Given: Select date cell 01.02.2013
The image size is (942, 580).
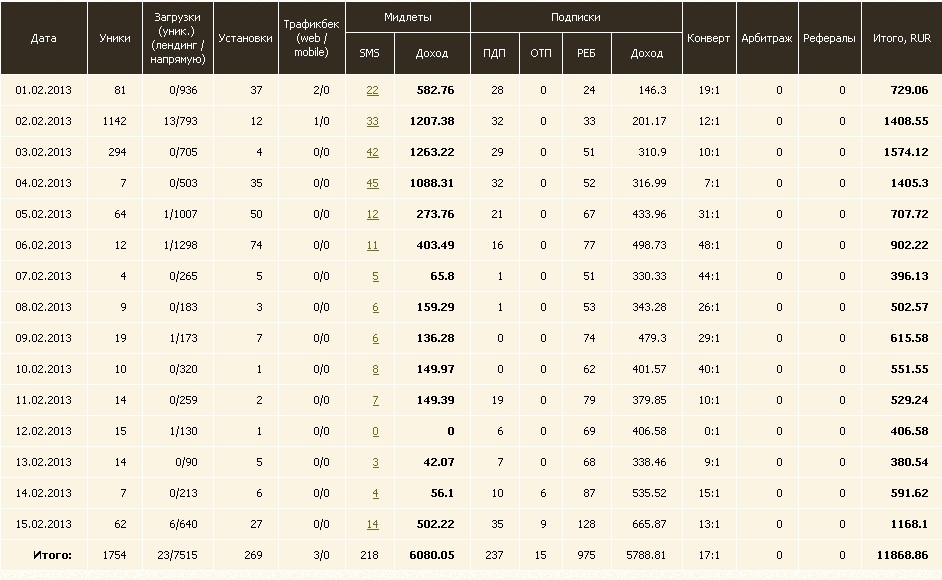Looking at the screenshot, I should coord(43,90).
